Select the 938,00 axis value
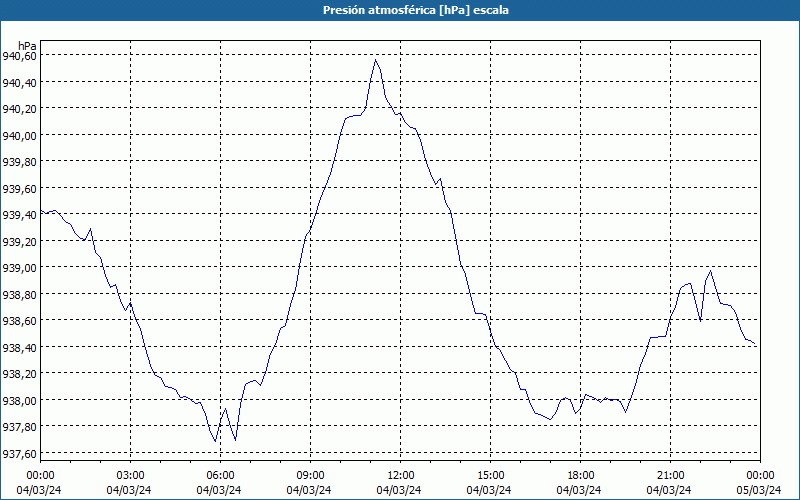 [x=19, y=401]
